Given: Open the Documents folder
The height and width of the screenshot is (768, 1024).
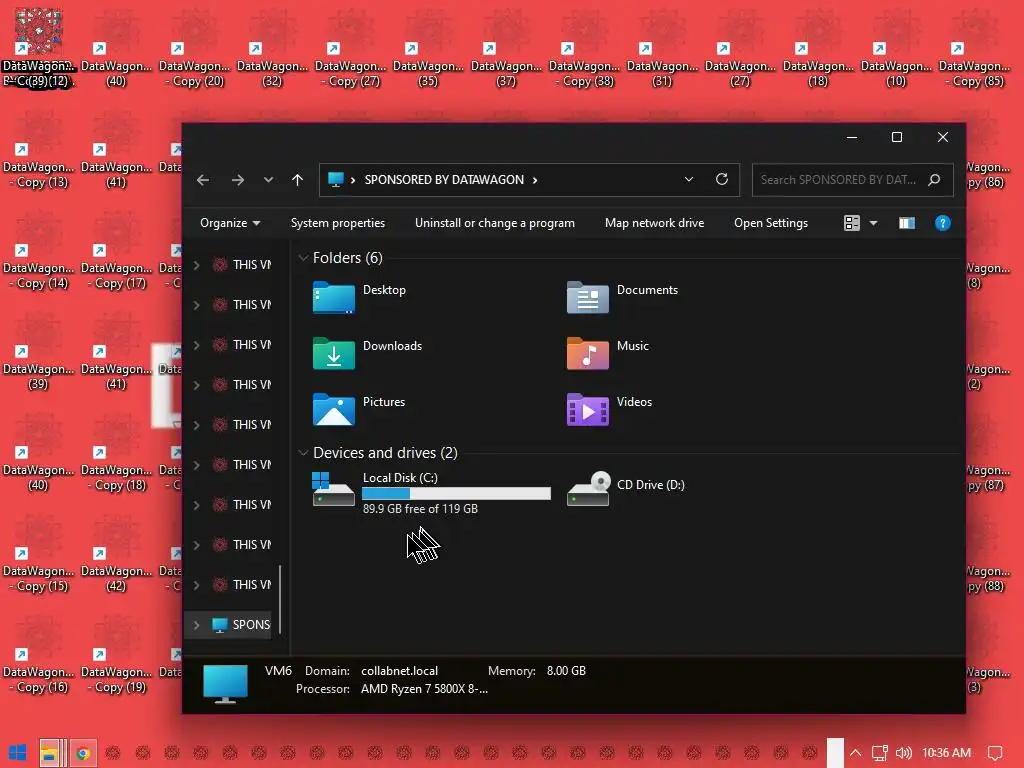Looking at the screenshot, I should click(x=622, y=297).
